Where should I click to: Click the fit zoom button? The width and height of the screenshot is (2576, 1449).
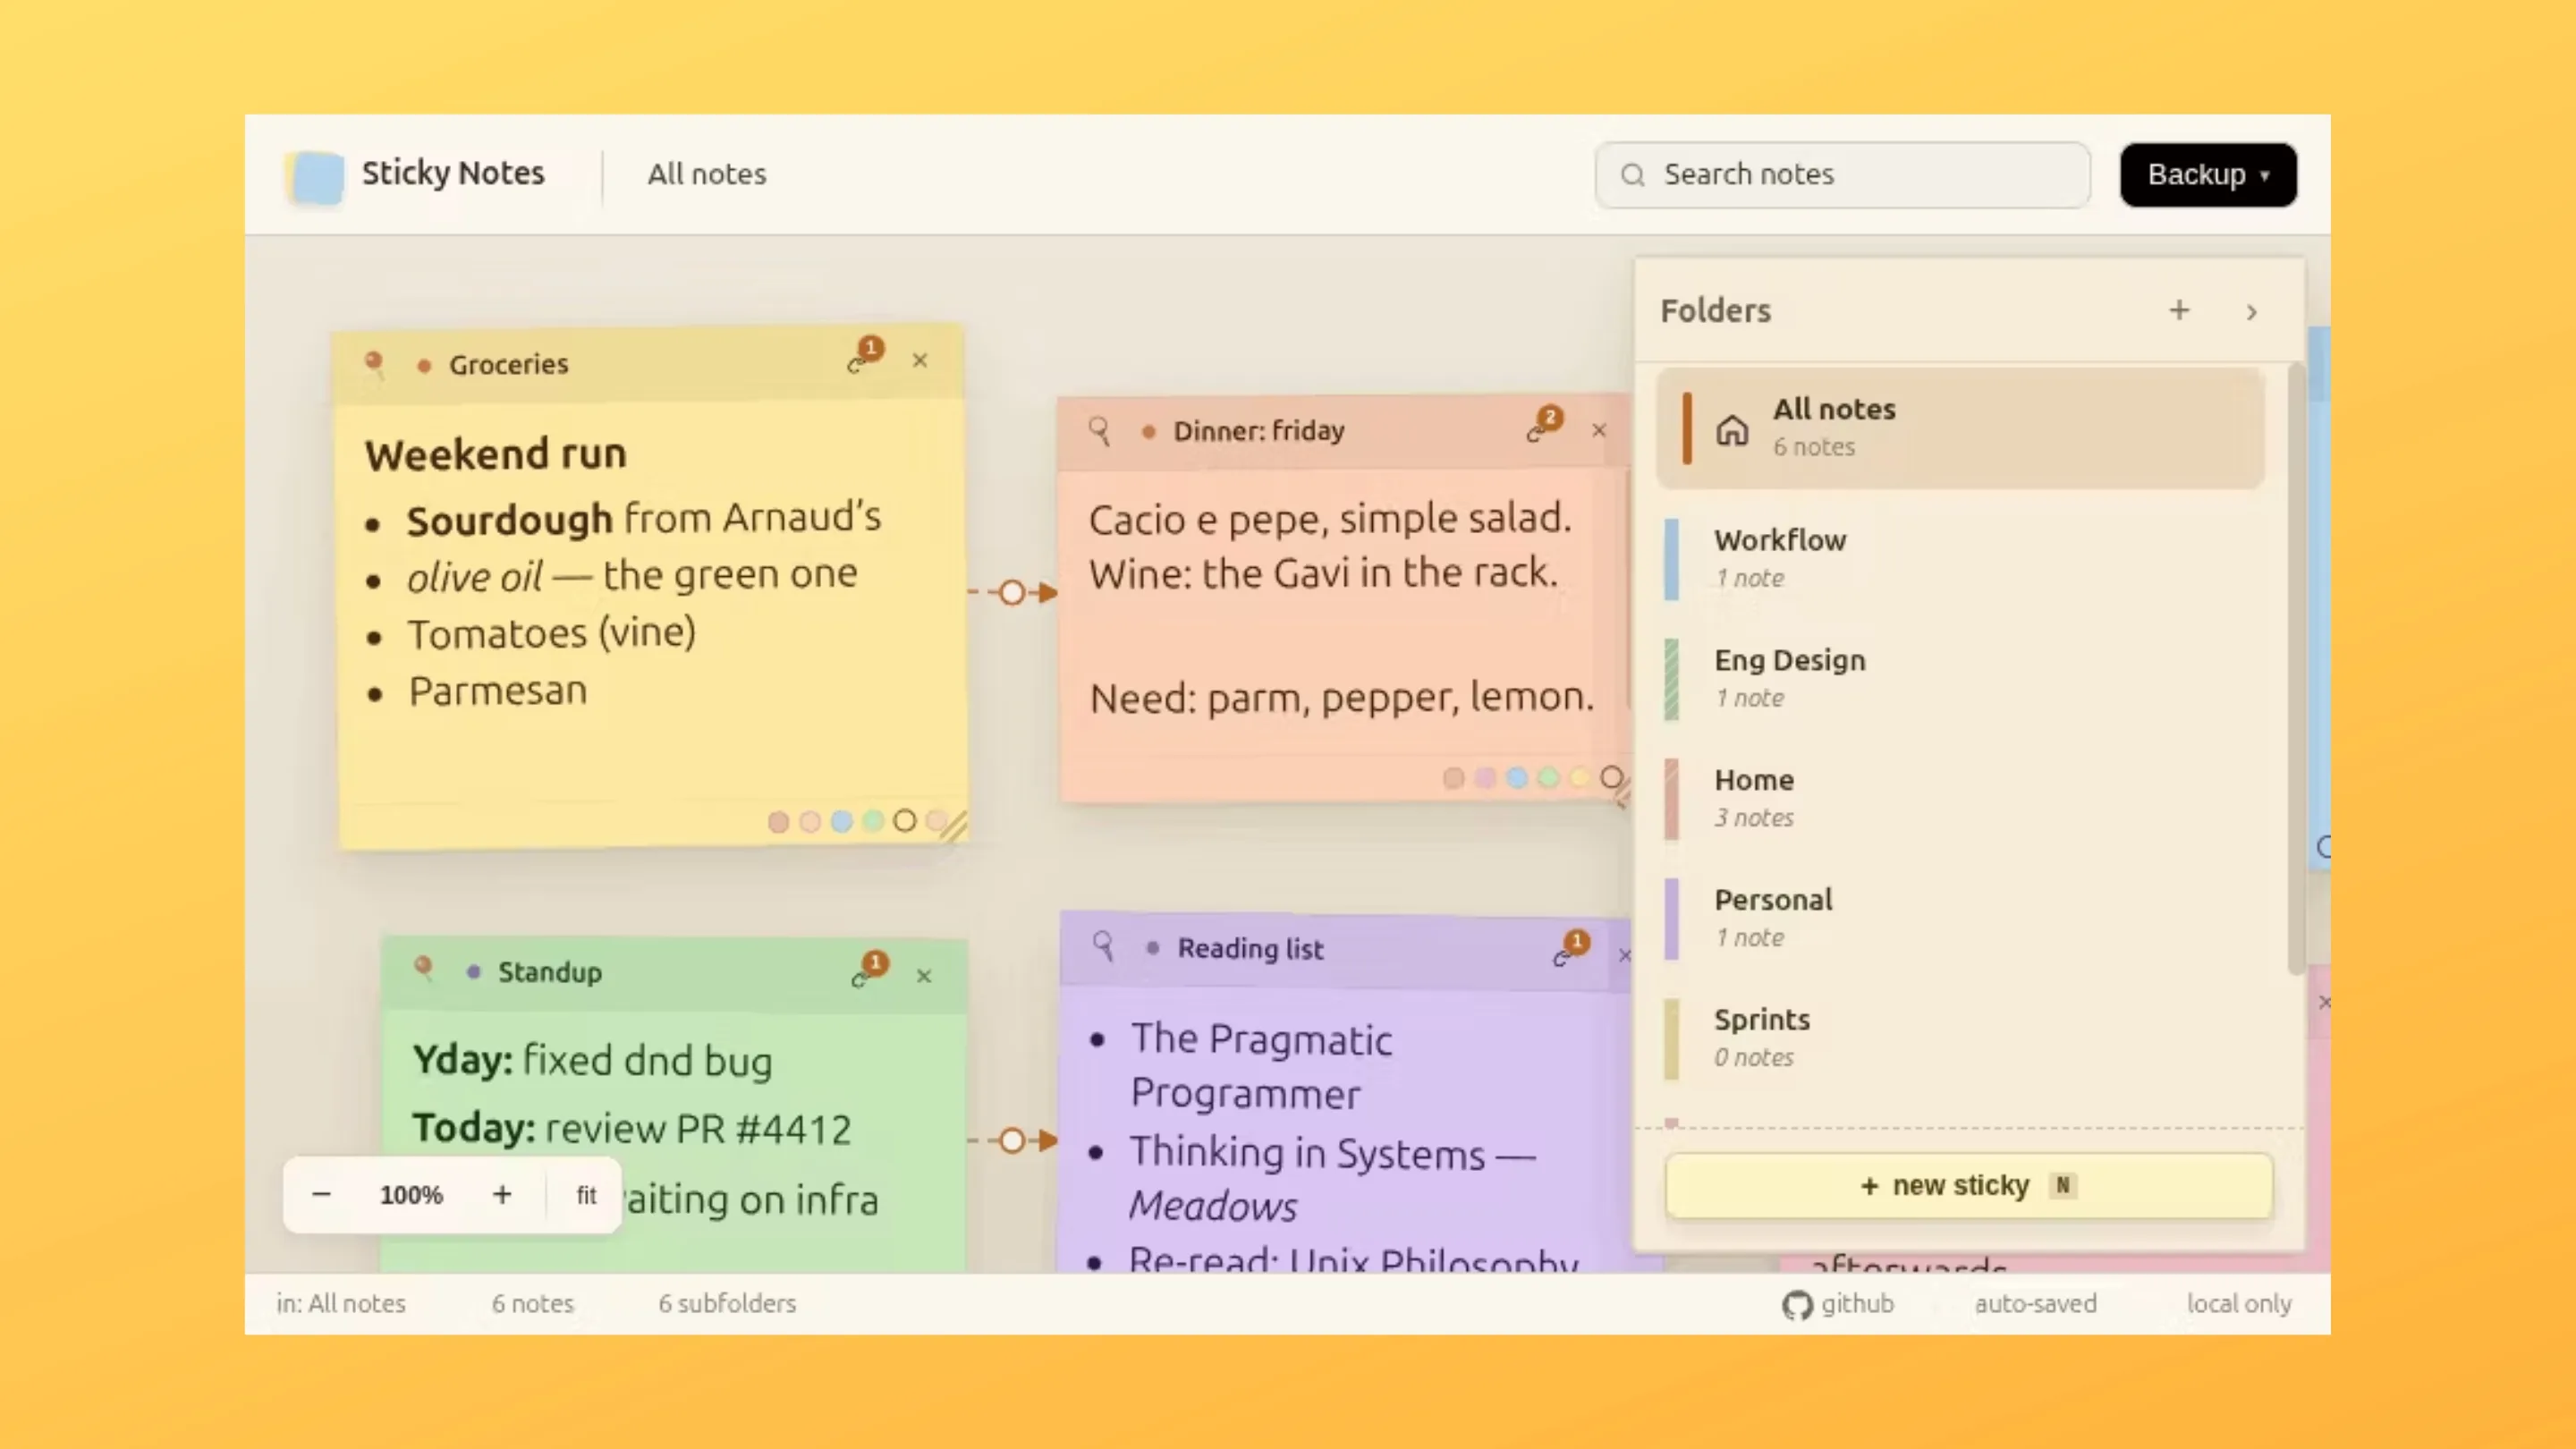click(x=585, y=1194)
